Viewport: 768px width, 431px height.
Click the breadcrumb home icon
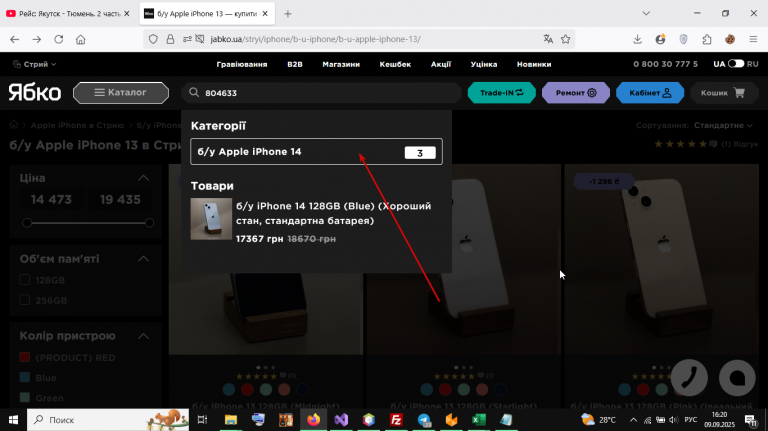click(x=14, y=125)
